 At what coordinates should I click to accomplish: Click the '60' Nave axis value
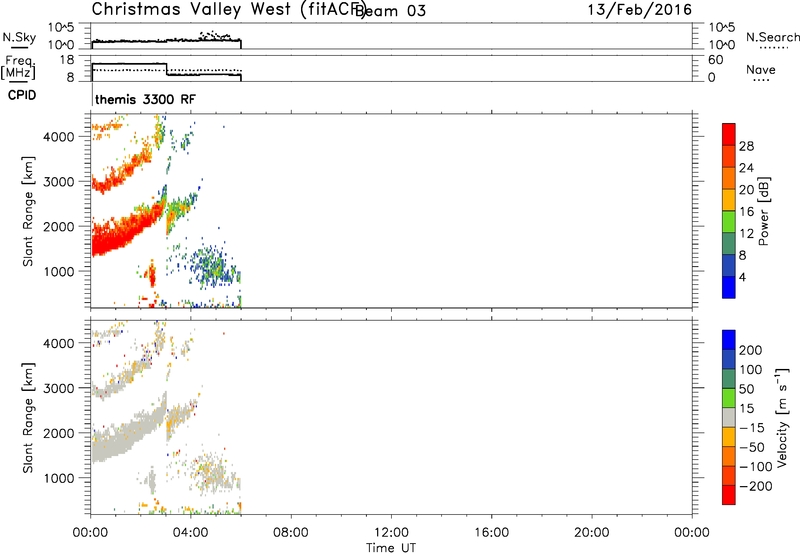[715, 60]
